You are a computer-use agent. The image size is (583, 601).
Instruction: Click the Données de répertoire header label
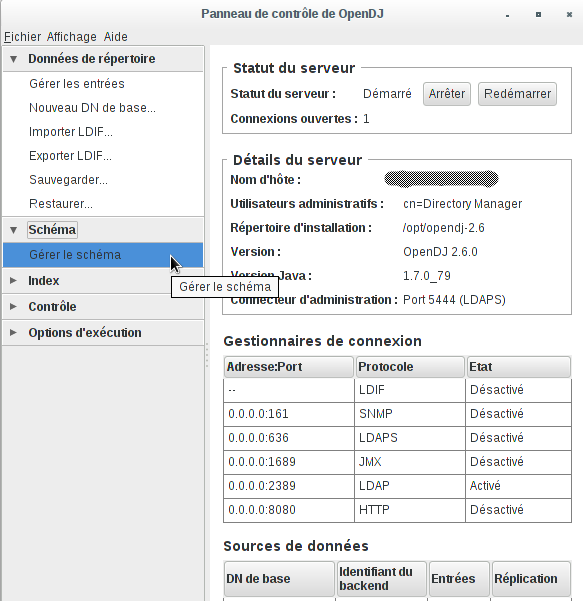[x=92, y=59]
